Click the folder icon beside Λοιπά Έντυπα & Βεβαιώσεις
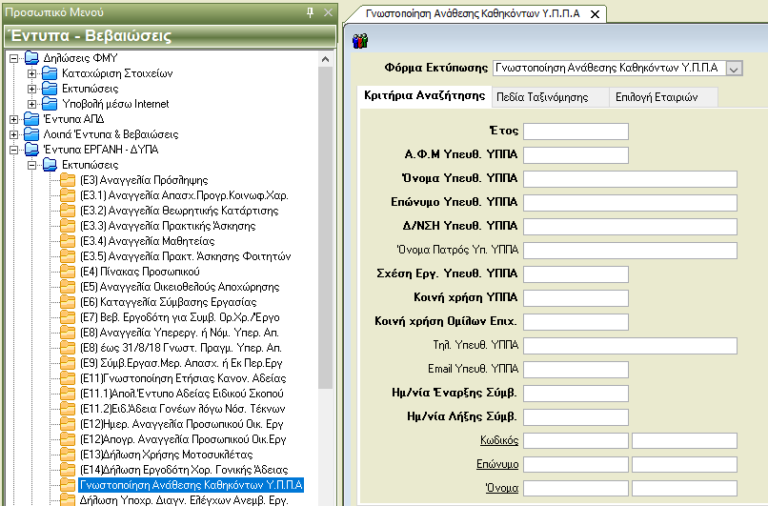Viewport: 768px width, 506px height. (30, 134)
